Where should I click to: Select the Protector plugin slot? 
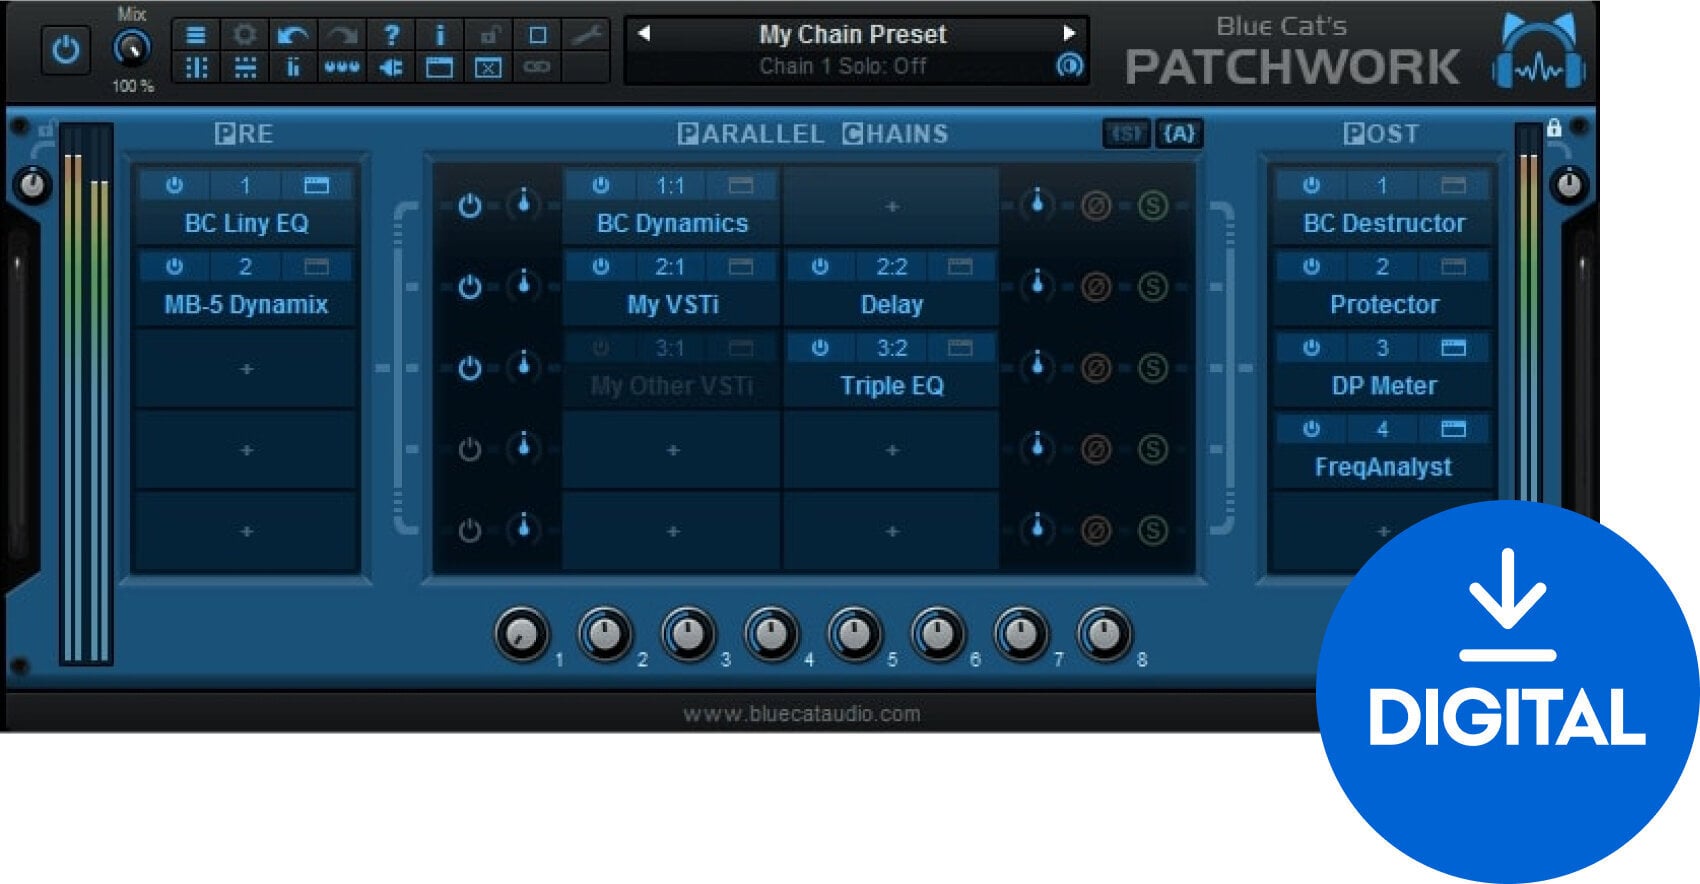(x=1384, y=304)
